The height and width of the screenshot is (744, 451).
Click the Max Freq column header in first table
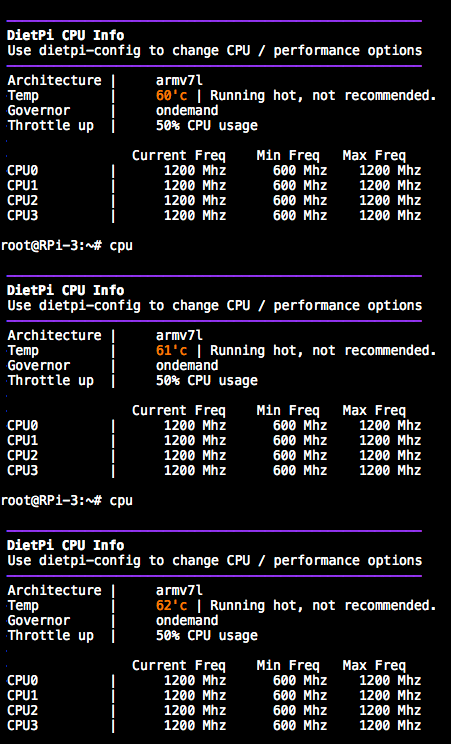[374, 156]
